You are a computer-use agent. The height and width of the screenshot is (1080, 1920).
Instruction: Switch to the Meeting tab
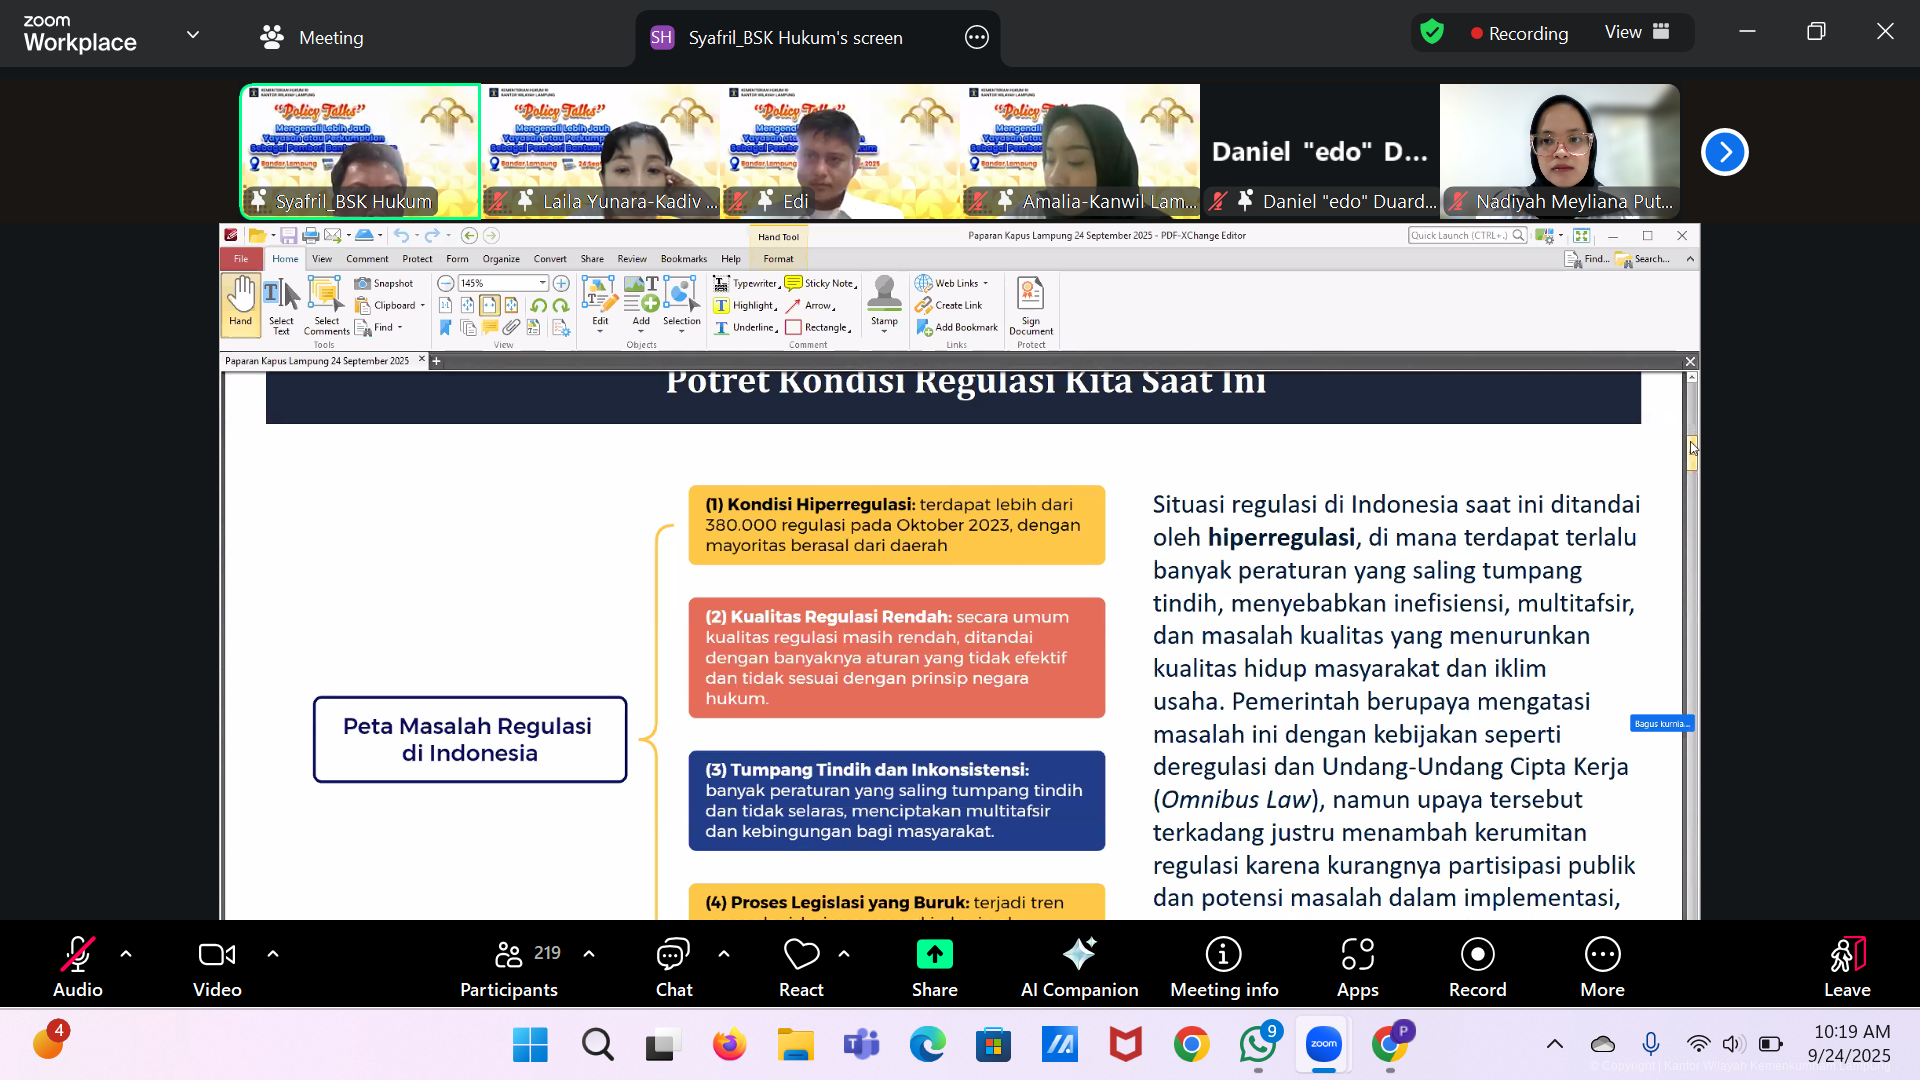click(x=312, y=38)
